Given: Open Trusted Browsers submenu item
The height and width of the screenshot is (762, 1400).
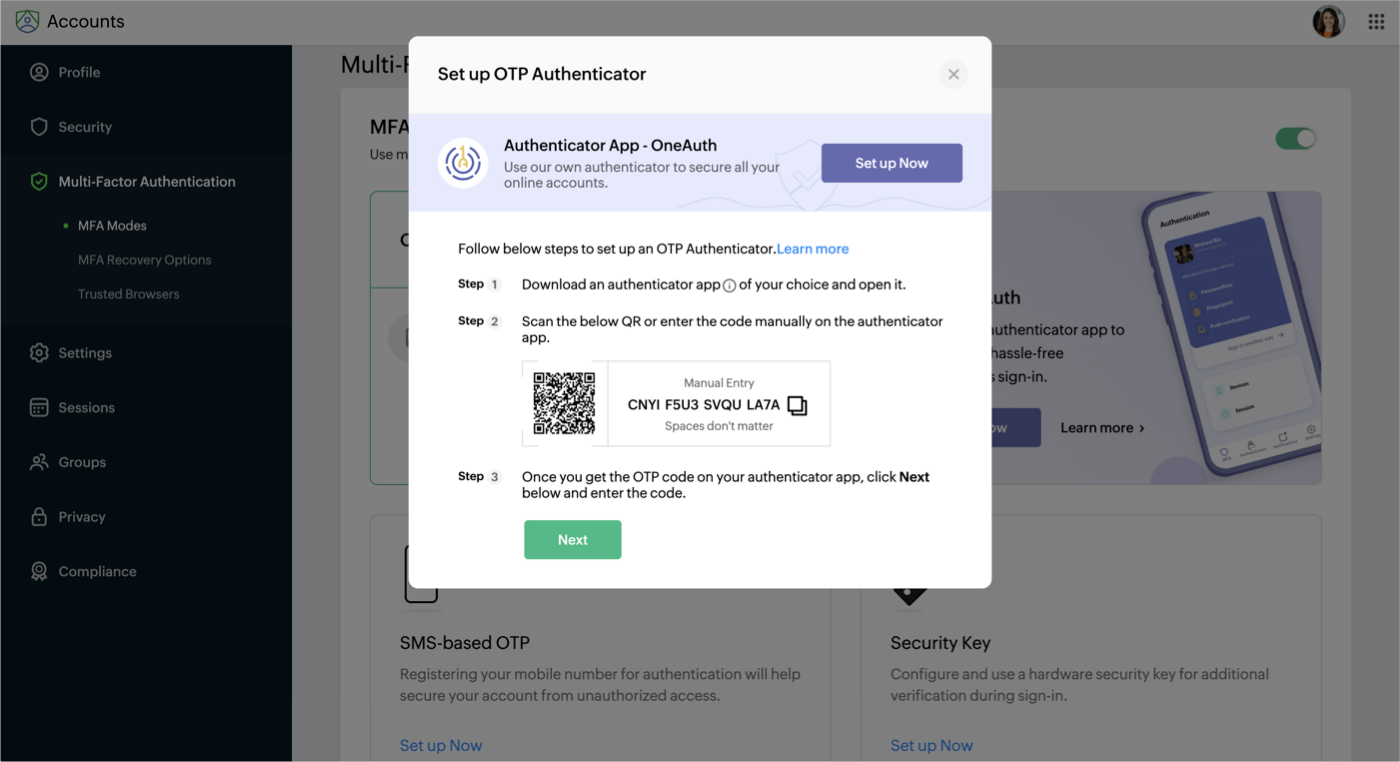Looking at the screenshot, I should pyautogui.click(x=129, y=294).
